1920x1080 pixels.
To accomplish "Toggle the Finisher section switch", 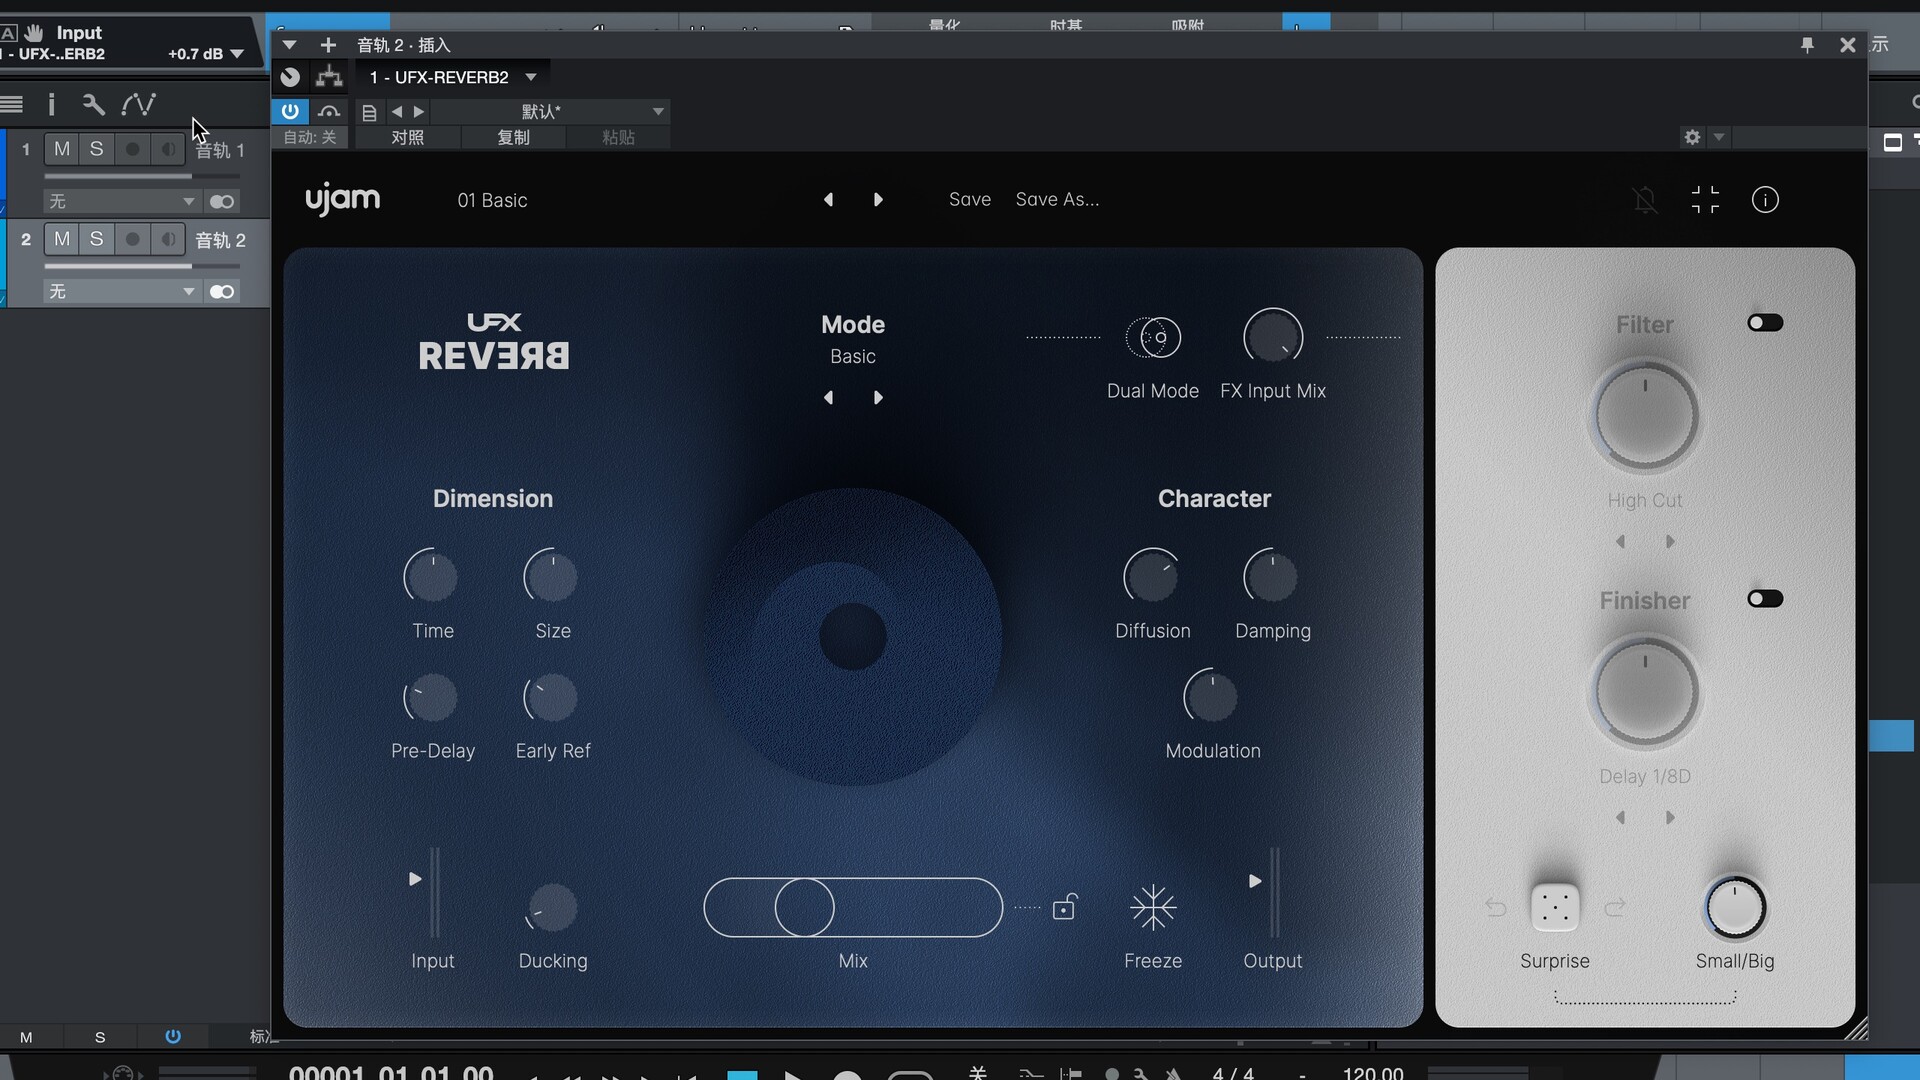I will [x=1765, y=599].
